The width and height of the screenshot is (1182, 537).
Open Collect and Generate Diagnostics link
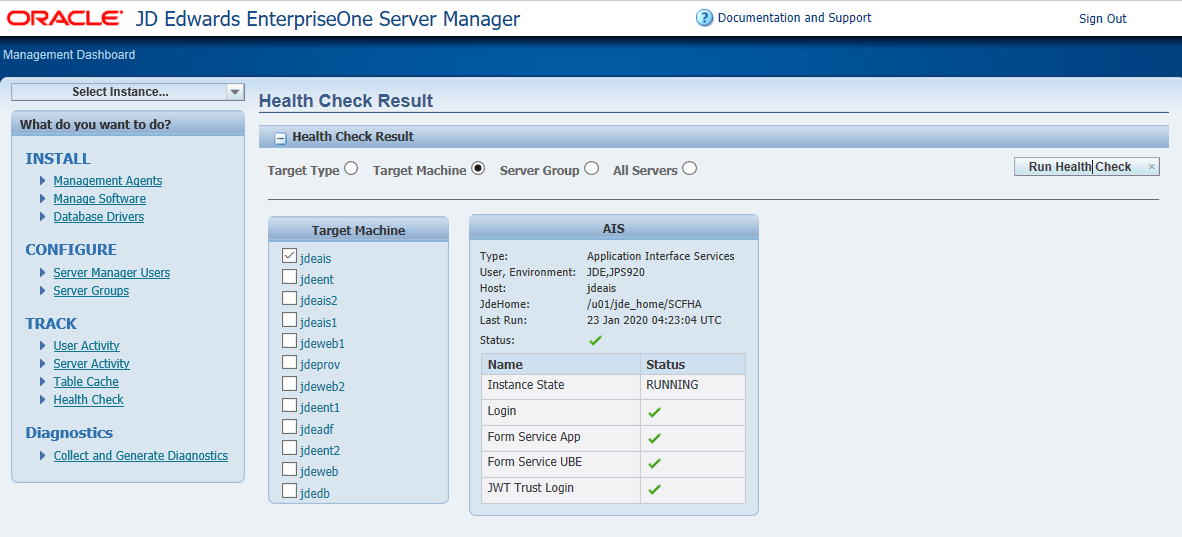click(141, 456)
